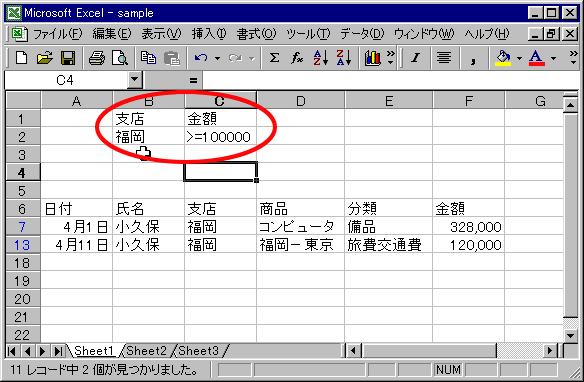Image resolution: width=584 pixels, height=382 pixels.
Task: Click the Print icon
Action: [97, 58]
